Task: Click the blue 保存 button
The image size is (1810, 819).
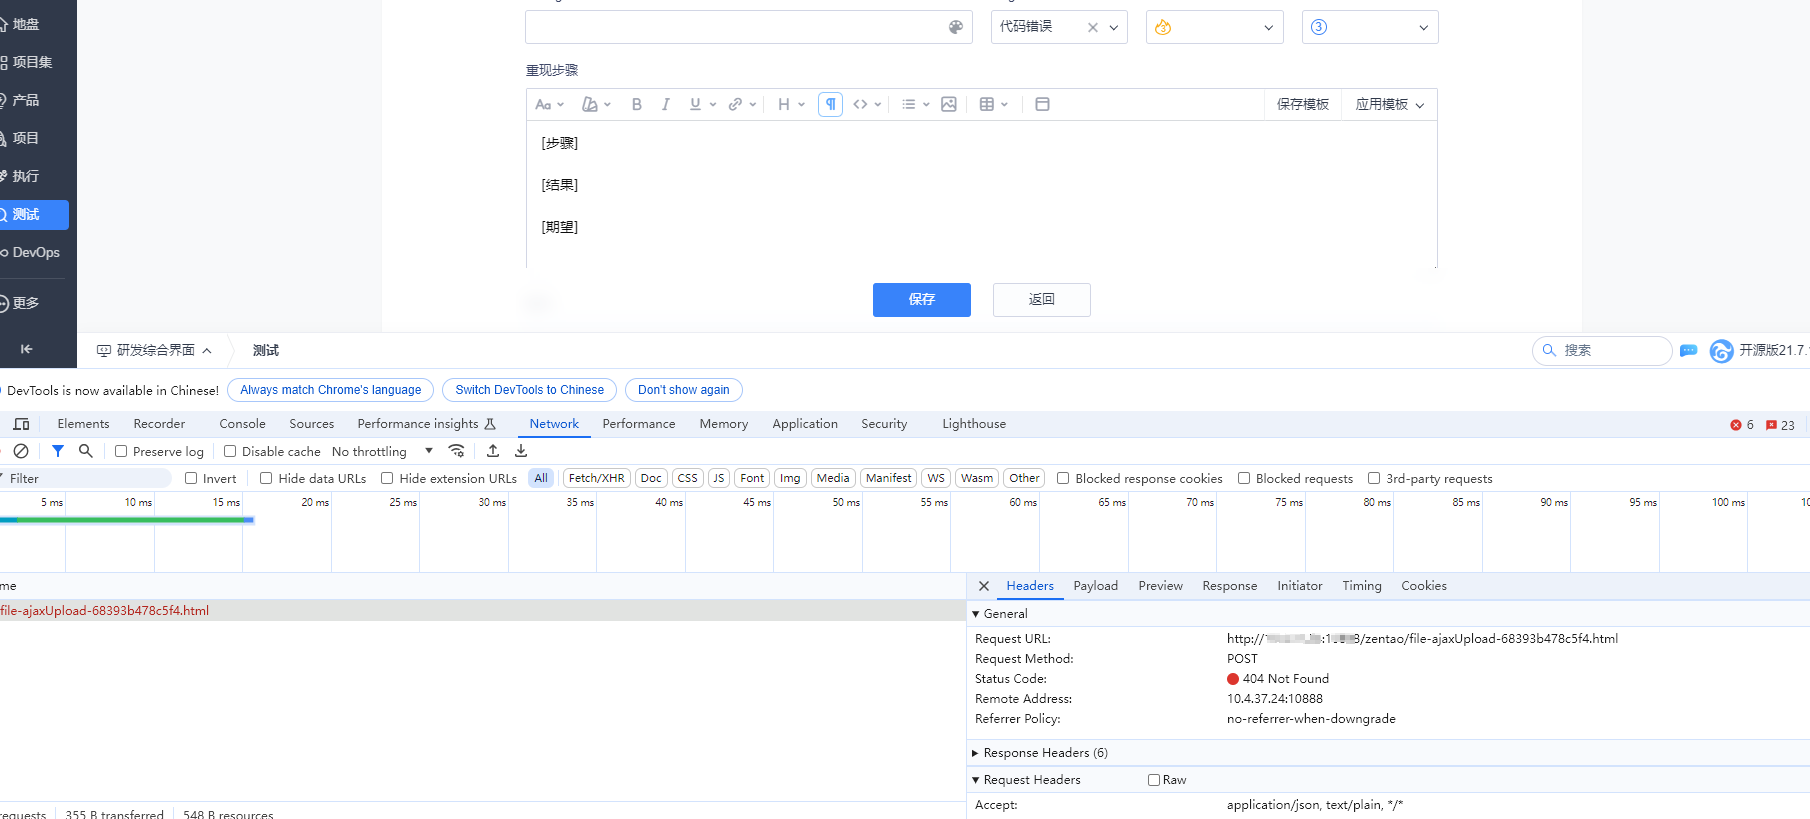Action: pyautogui.click(x=922, y=299)
